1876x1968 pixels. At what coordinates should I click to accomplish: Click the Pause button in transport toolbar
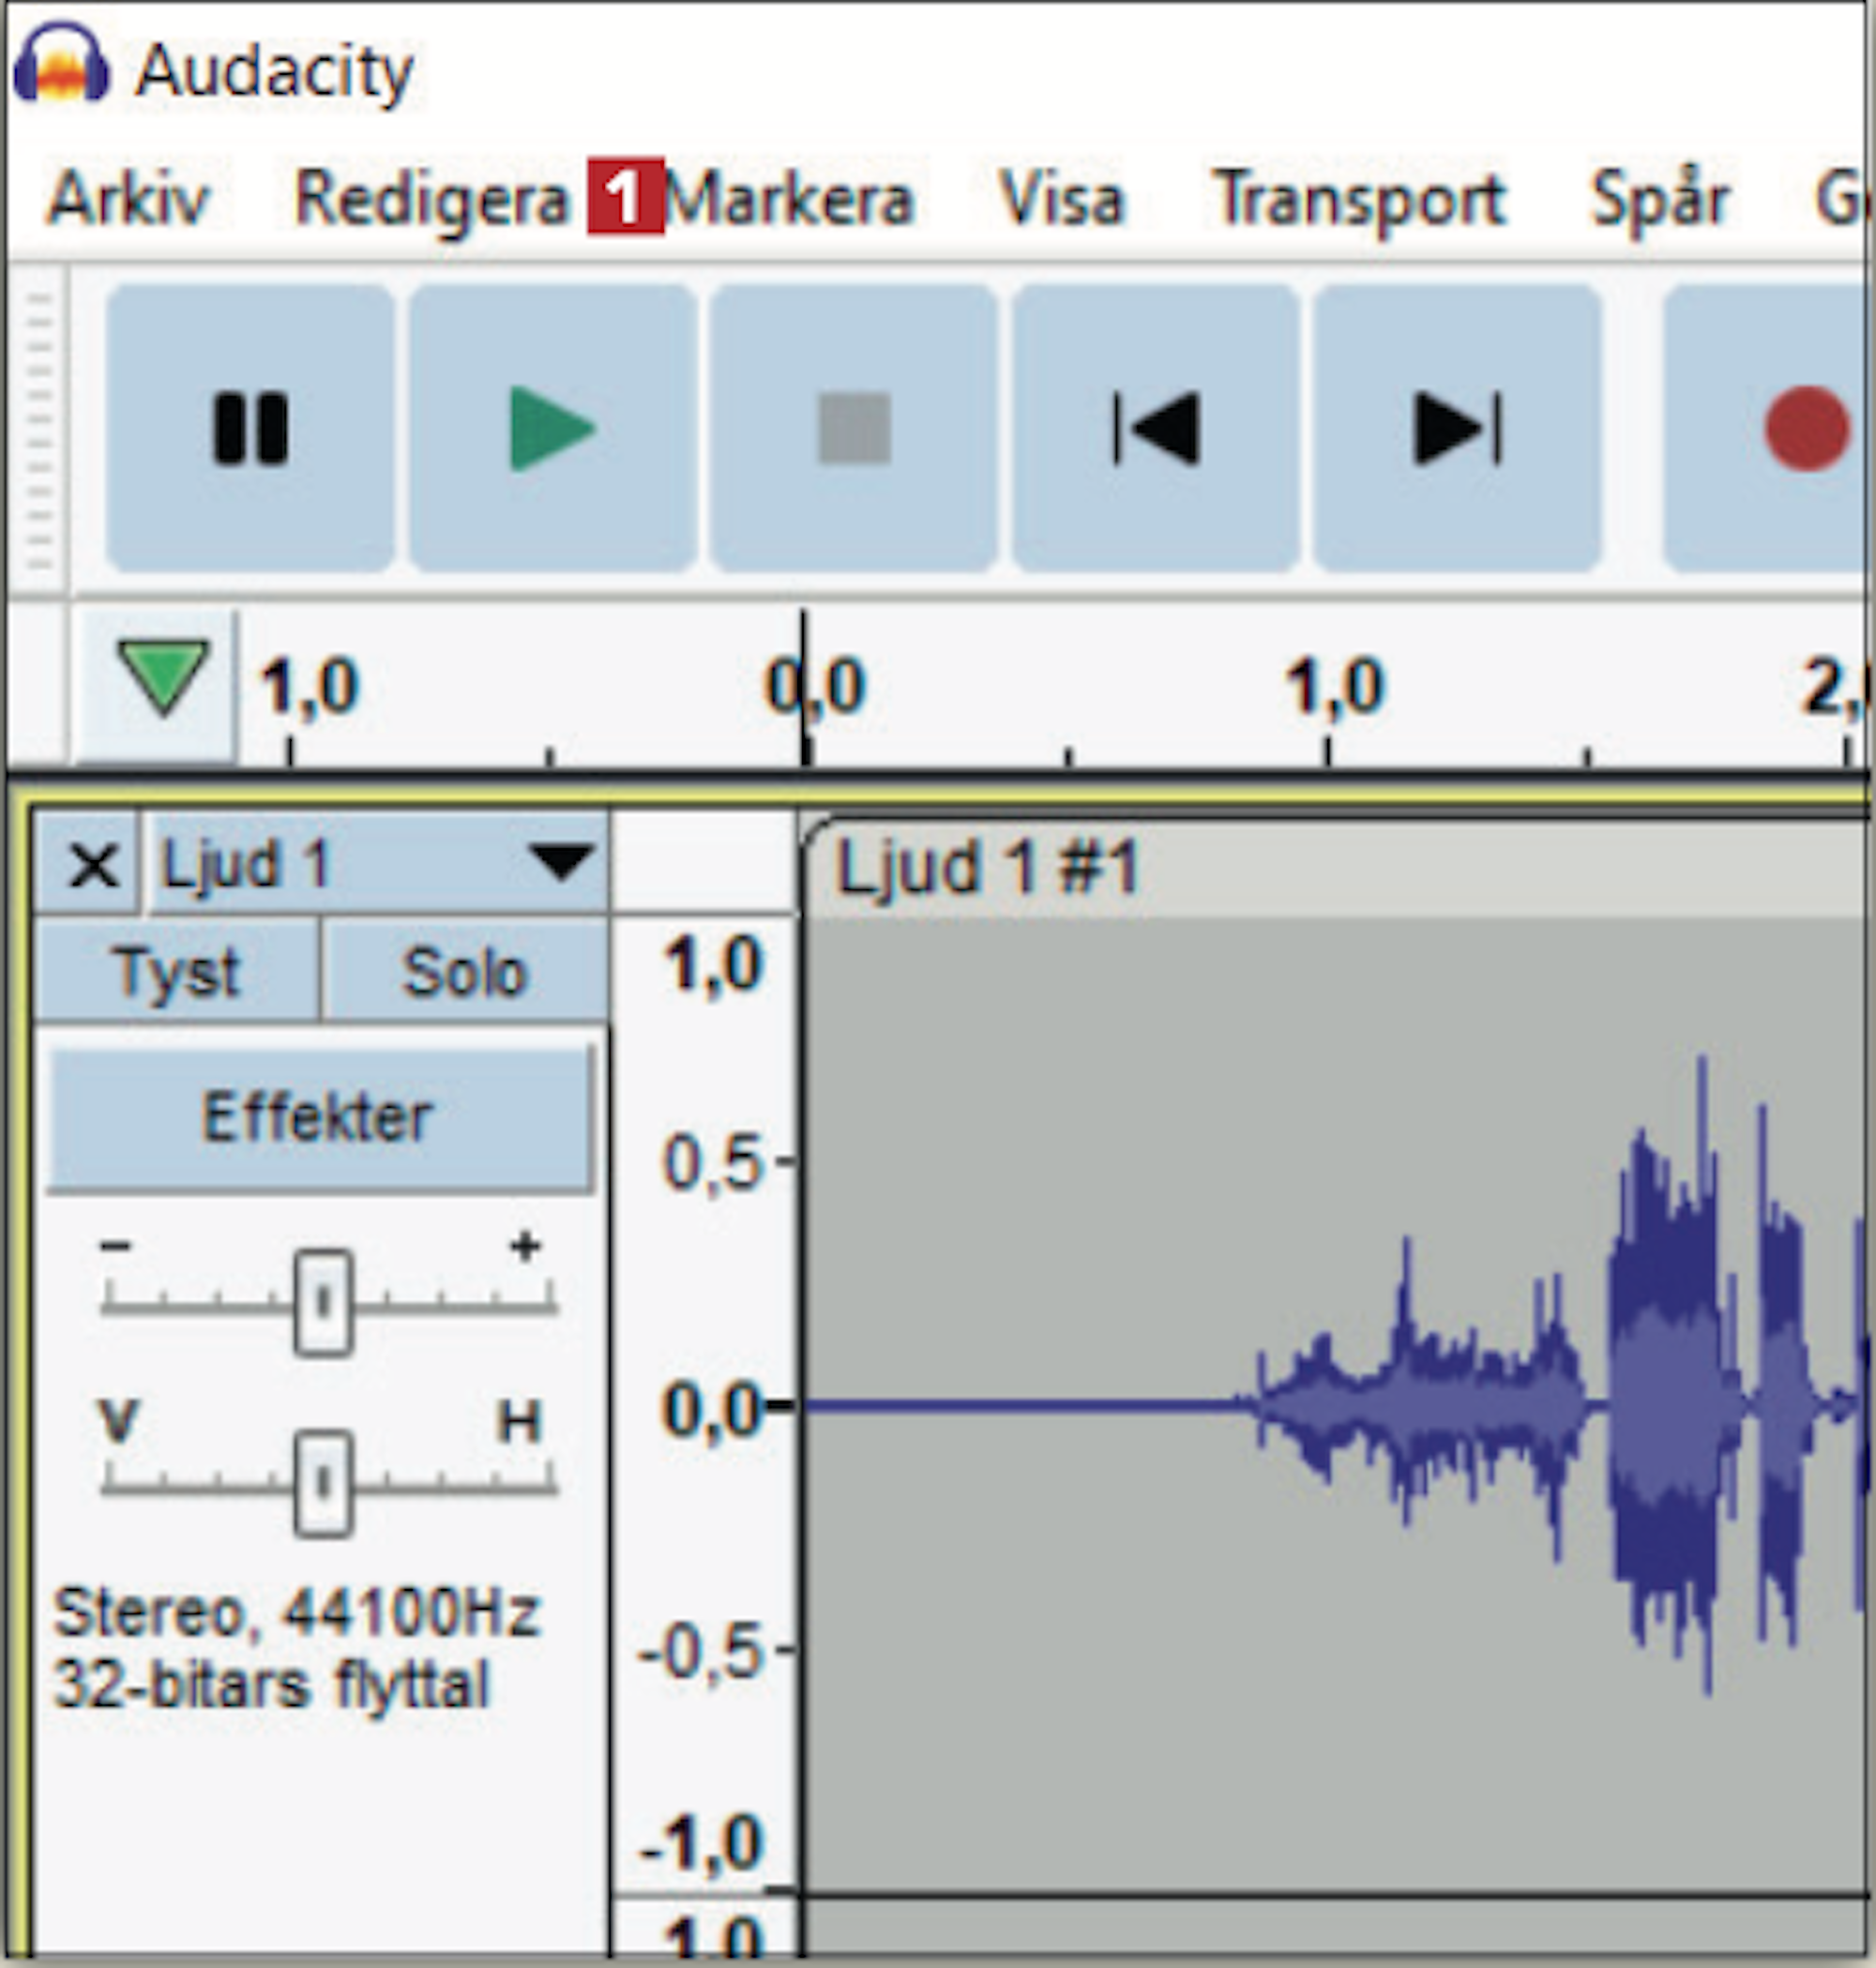click(250, 428)
